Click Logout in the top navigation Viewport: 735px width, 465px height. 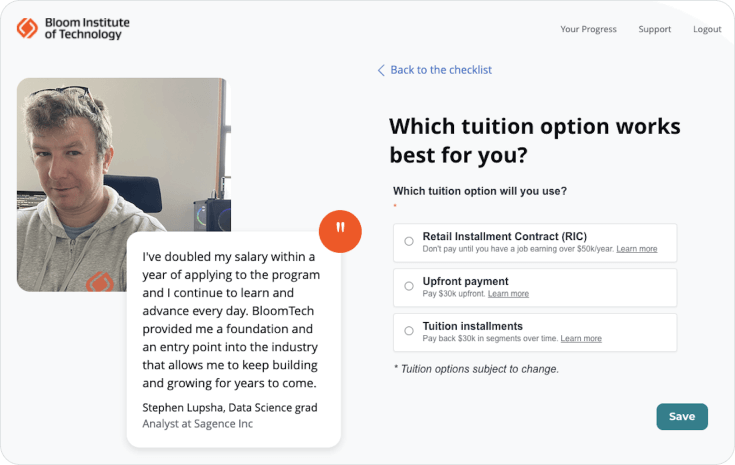(x=707, y=29)
